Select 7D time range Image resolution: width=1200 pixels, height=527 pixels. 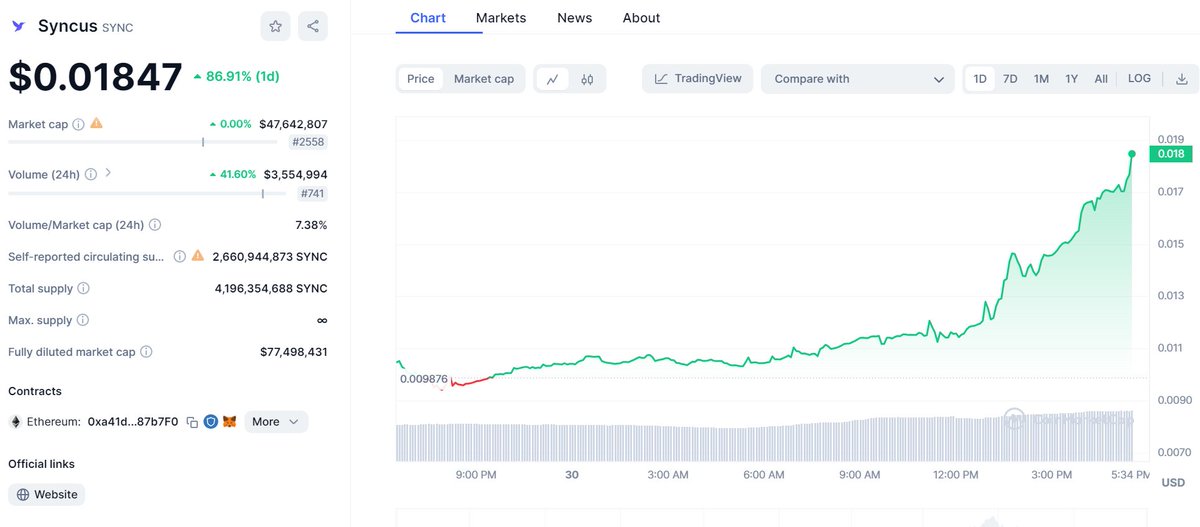click(x=1010, y=79)
